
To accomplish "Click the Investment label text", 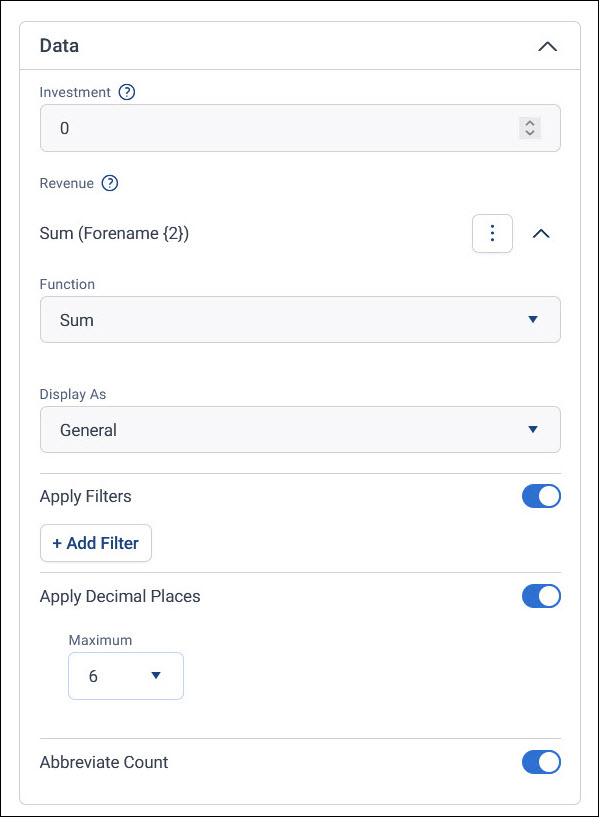I will (x=75, y=92).
